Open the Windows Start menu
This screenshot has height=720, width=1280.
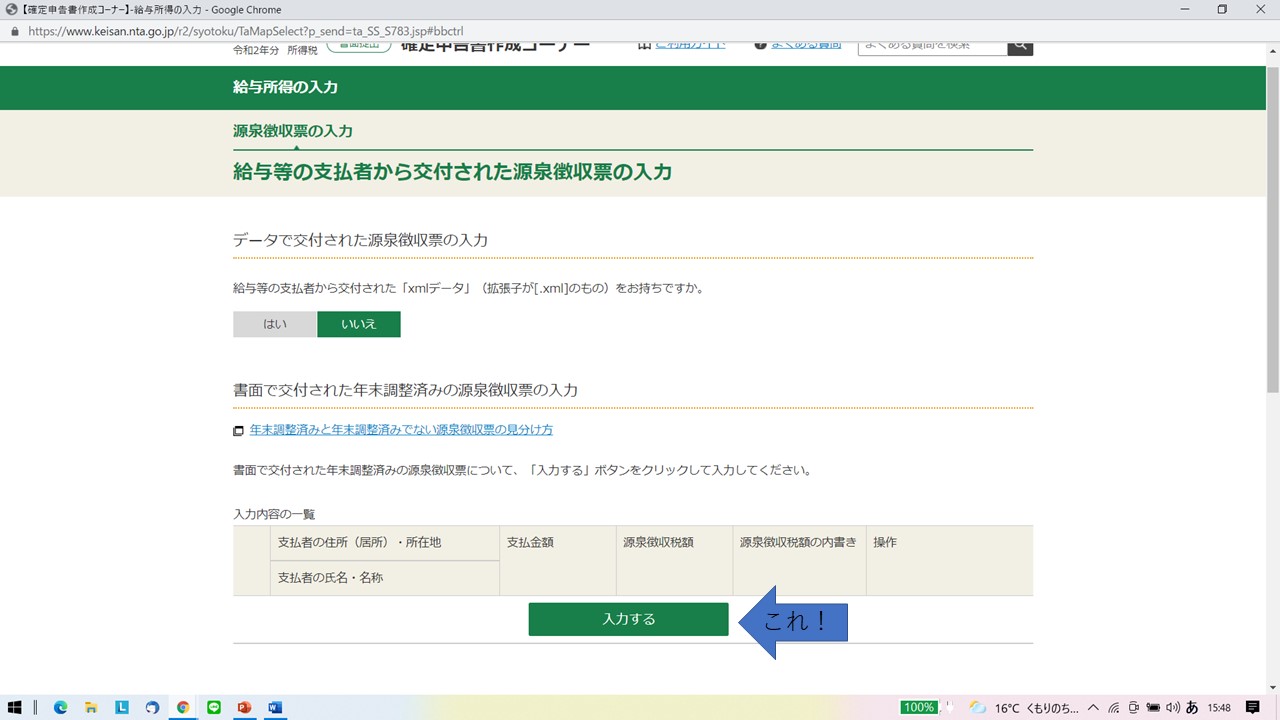pos(15,707)
